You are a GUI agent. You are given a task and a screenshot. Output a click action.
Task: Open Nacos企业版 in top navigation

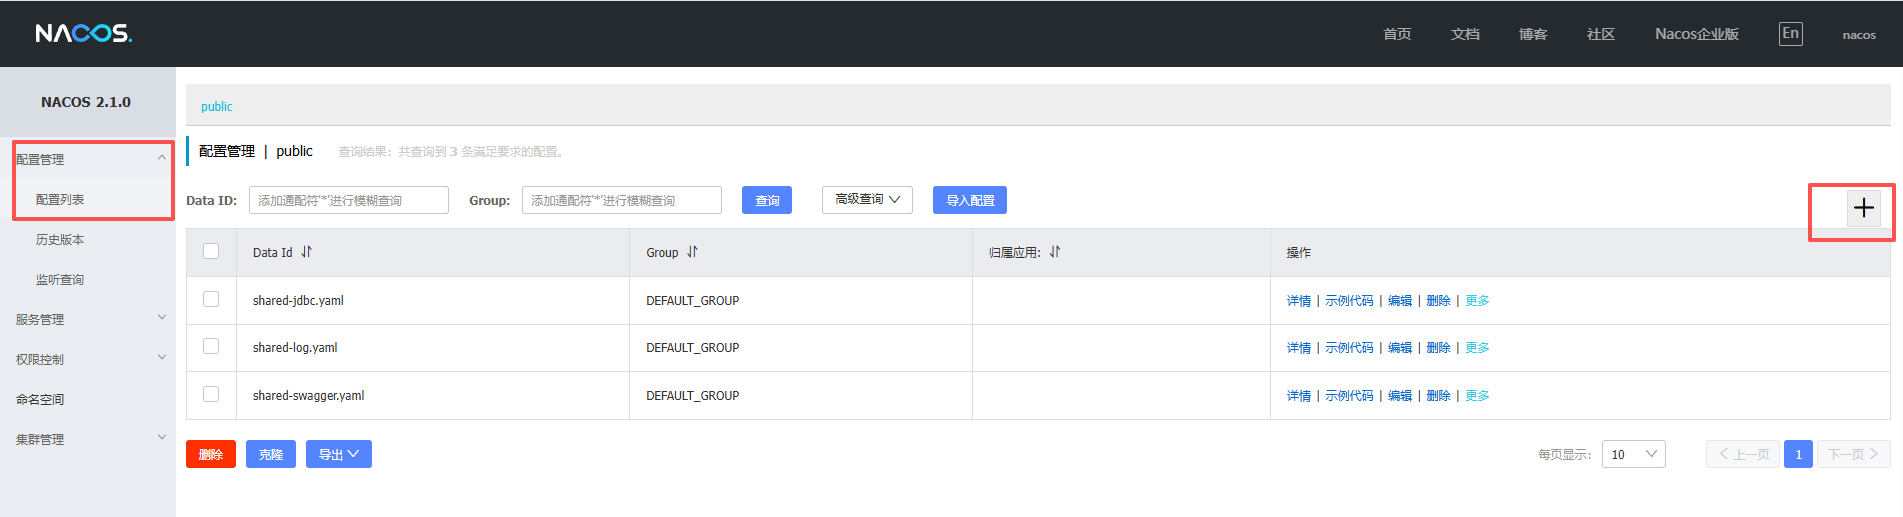point(1697,34)
